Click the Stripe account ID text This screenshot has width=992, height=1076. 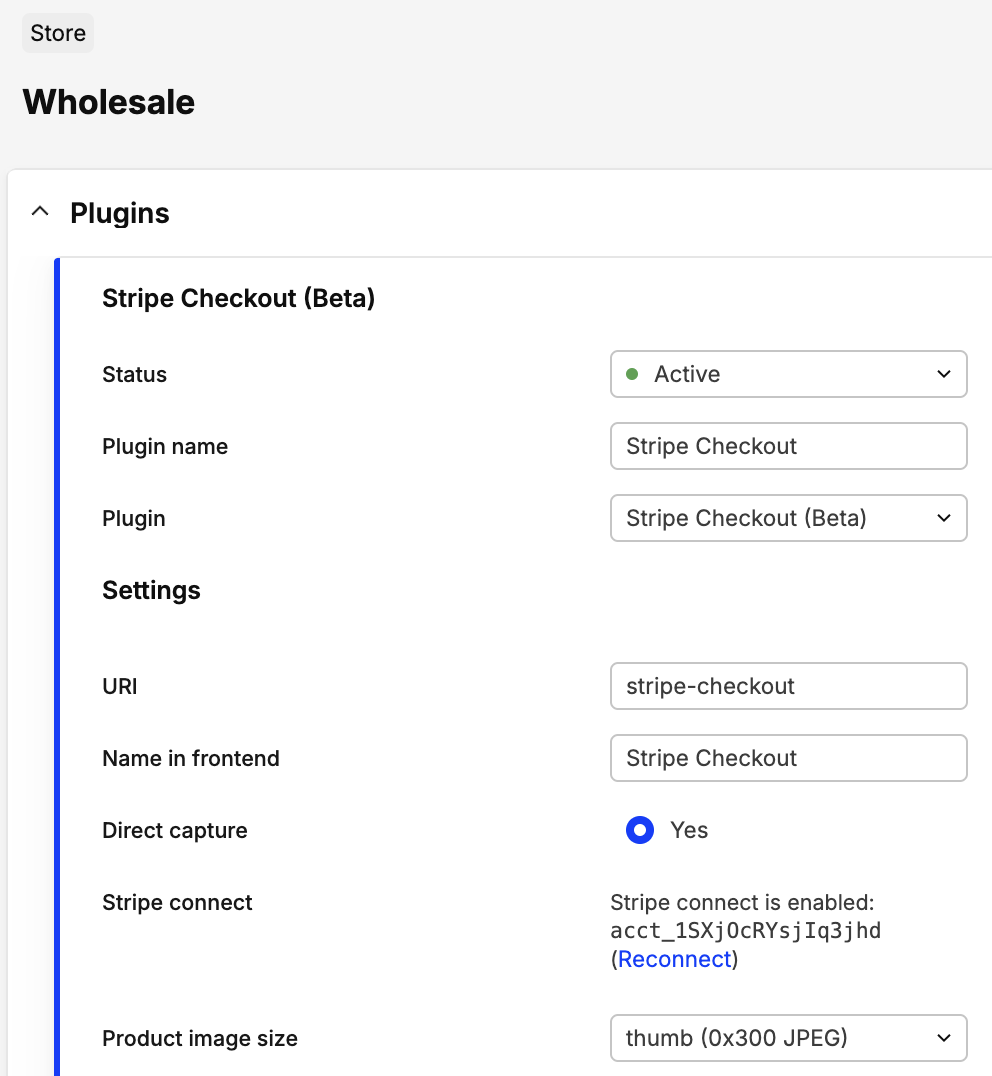pos(745,931)
